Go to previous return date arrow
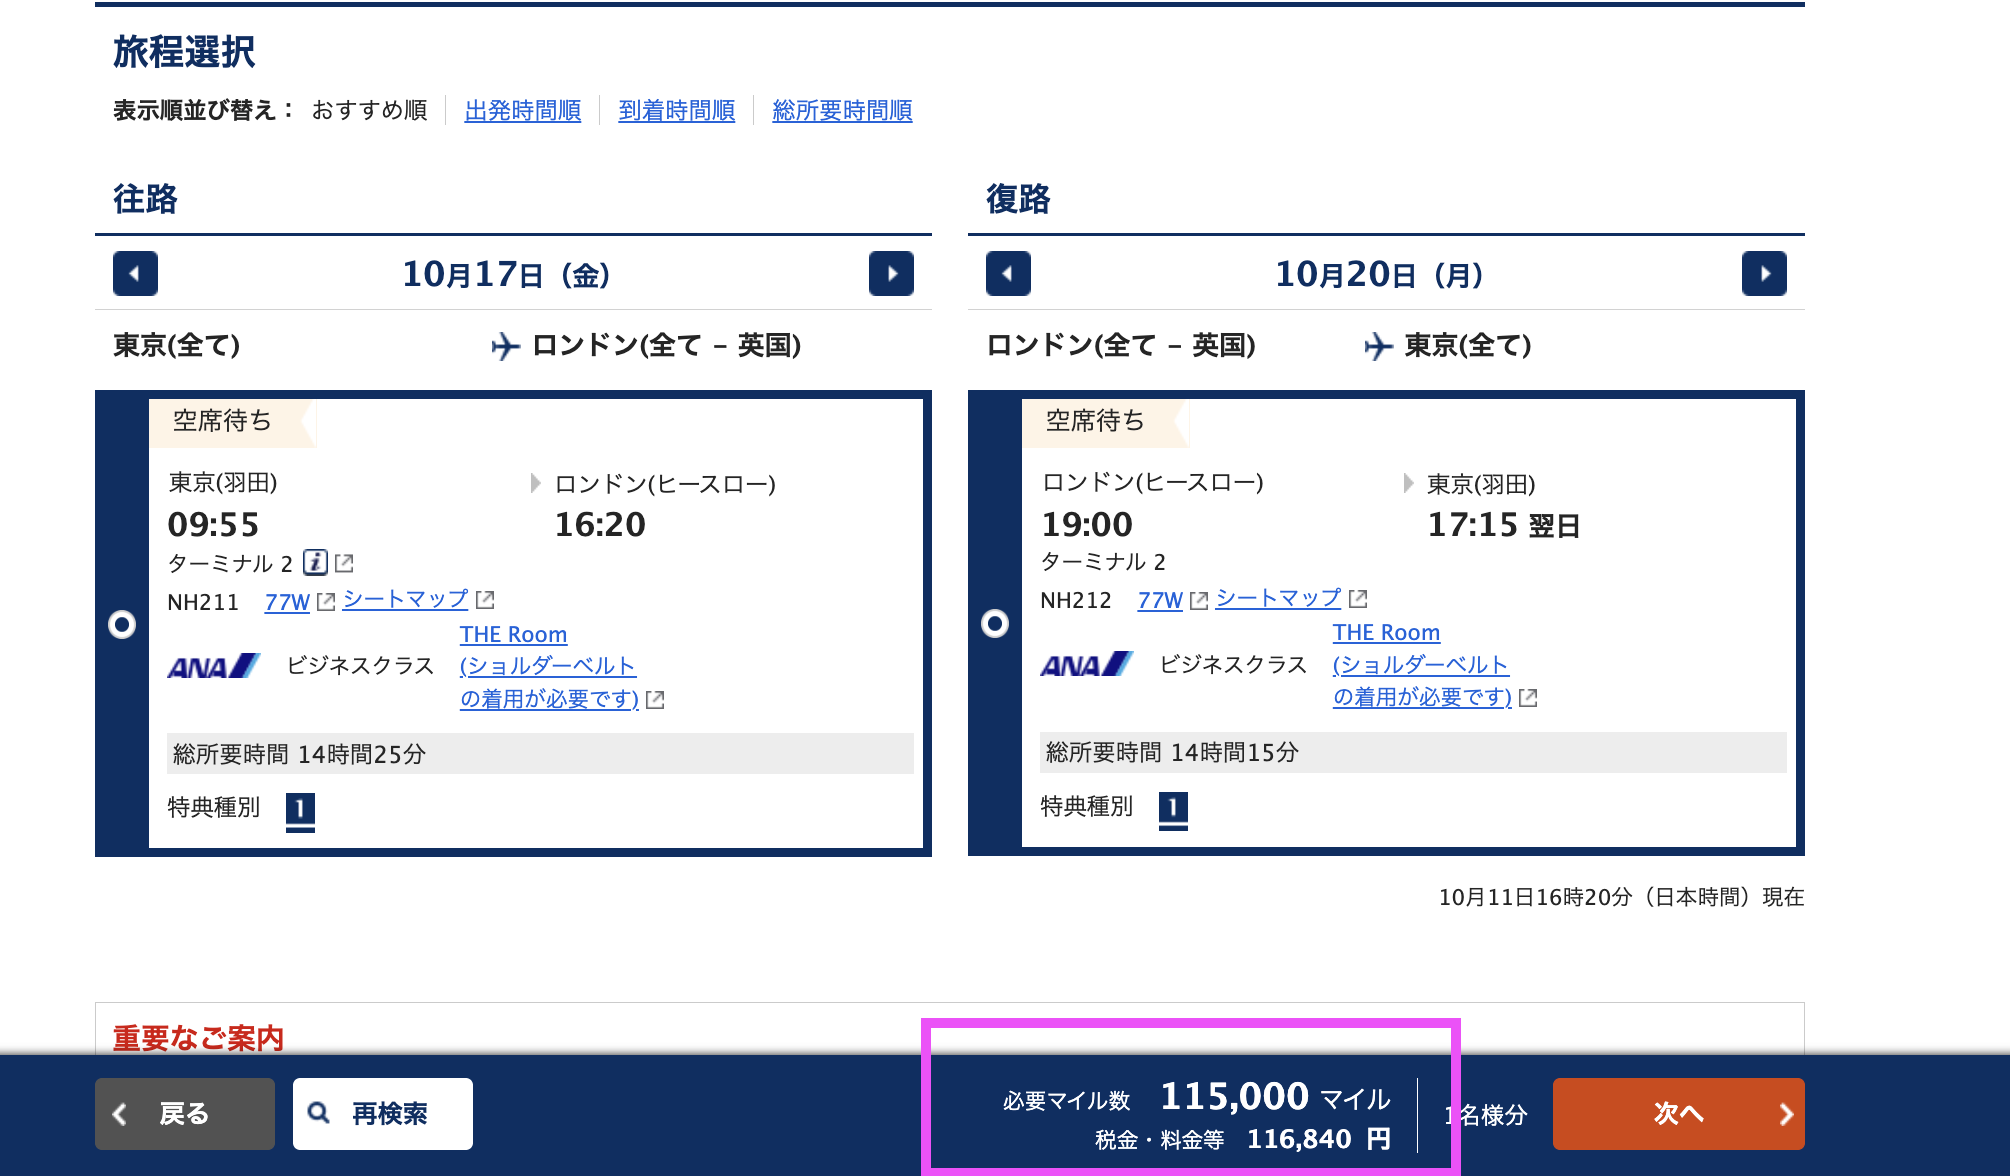Screen dimensions: 2010x1176 click(1008, 274)
